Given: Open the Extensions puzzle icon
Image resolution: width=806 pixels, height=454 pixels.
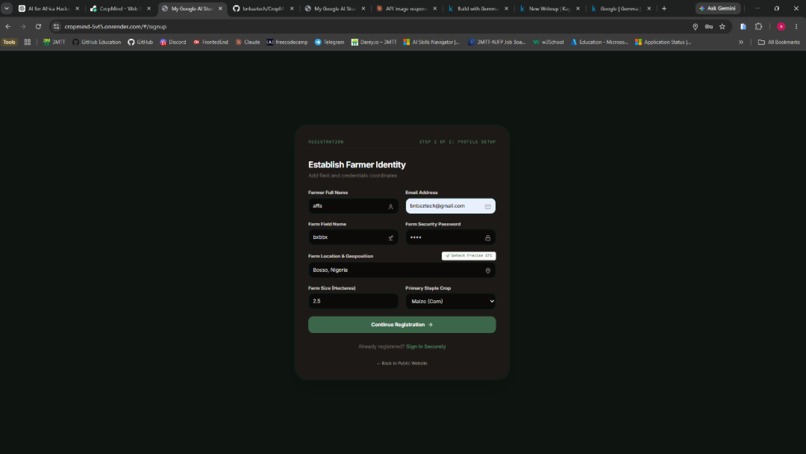Looking at the screenshot, I should 758,26.
